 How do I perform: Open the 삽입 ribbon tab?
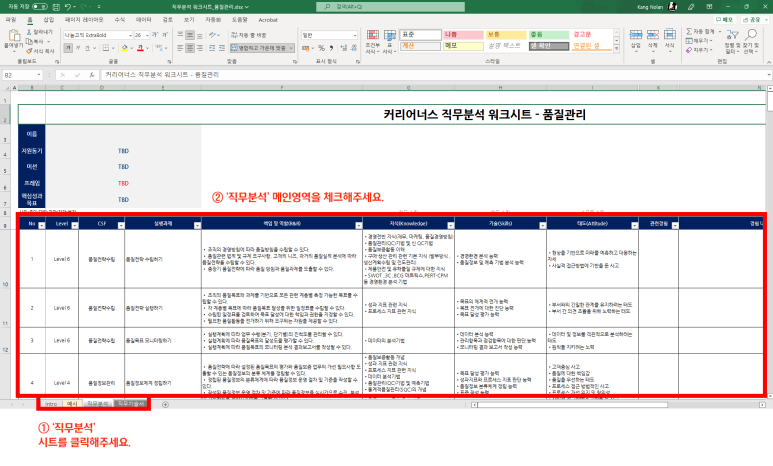pos(49,20)
